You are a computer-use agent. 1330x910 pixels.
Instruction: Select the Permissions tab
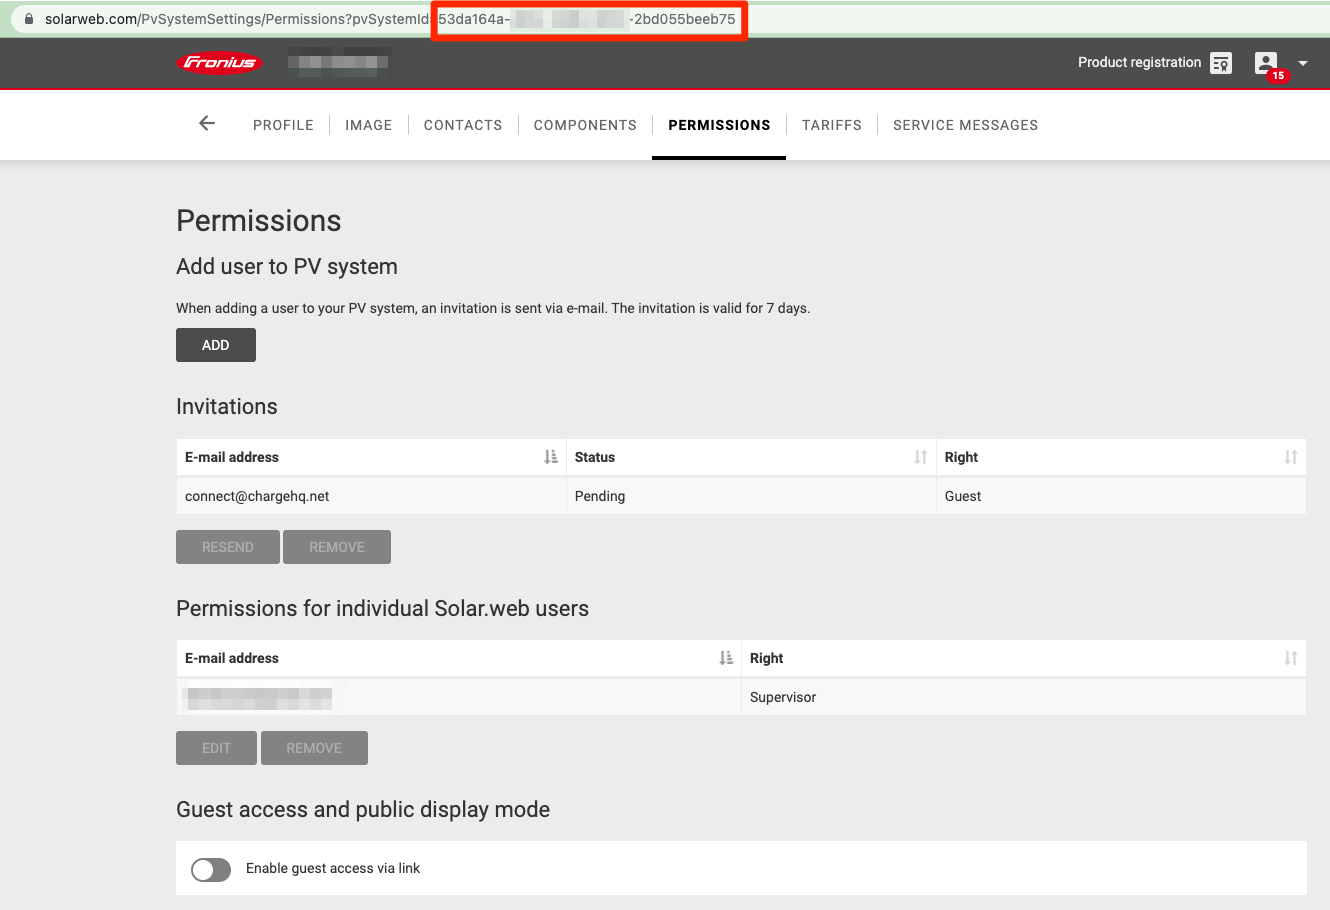(719, 125)
